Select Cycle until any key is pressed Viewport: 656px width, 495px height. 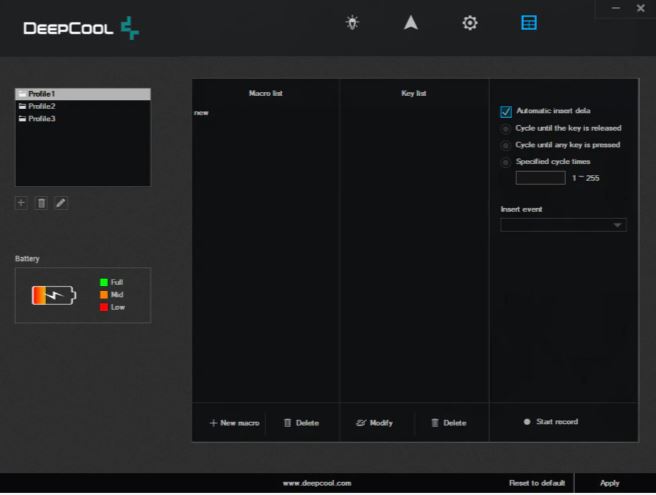506,145
